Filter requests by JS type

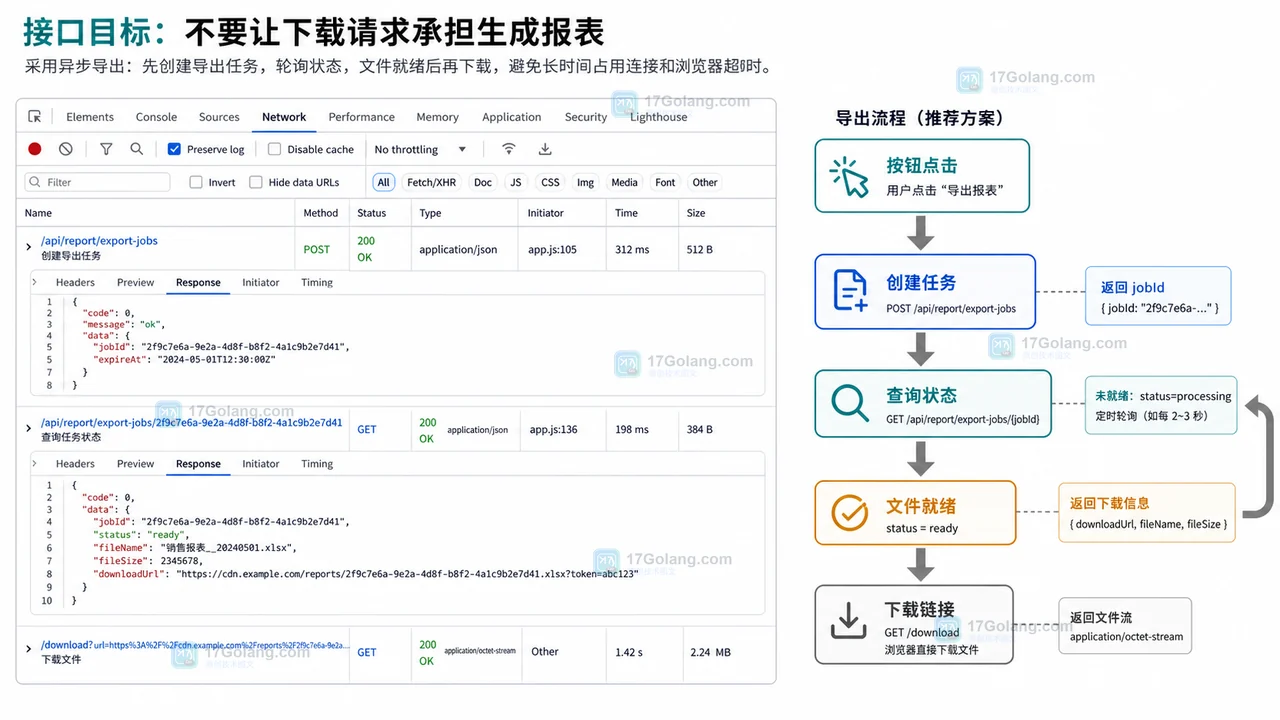click(515, 182)
